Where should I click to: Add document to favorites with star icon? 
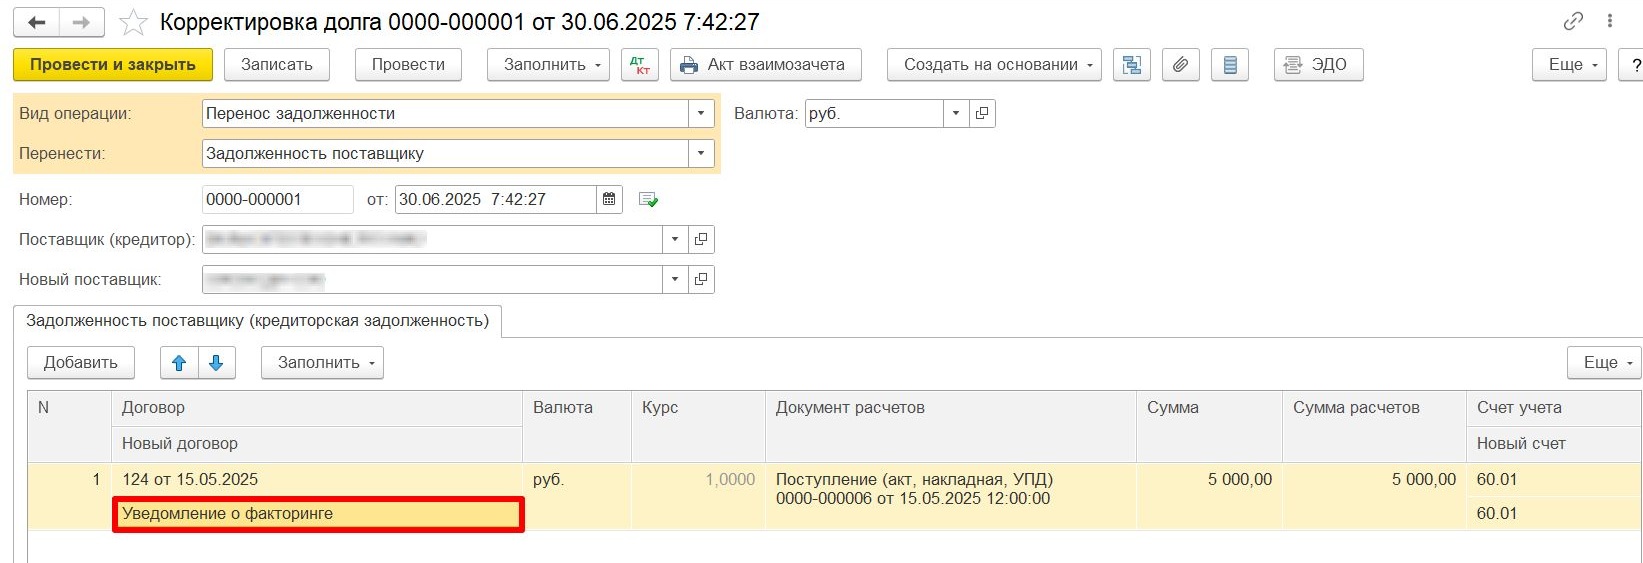pos(133,22)
